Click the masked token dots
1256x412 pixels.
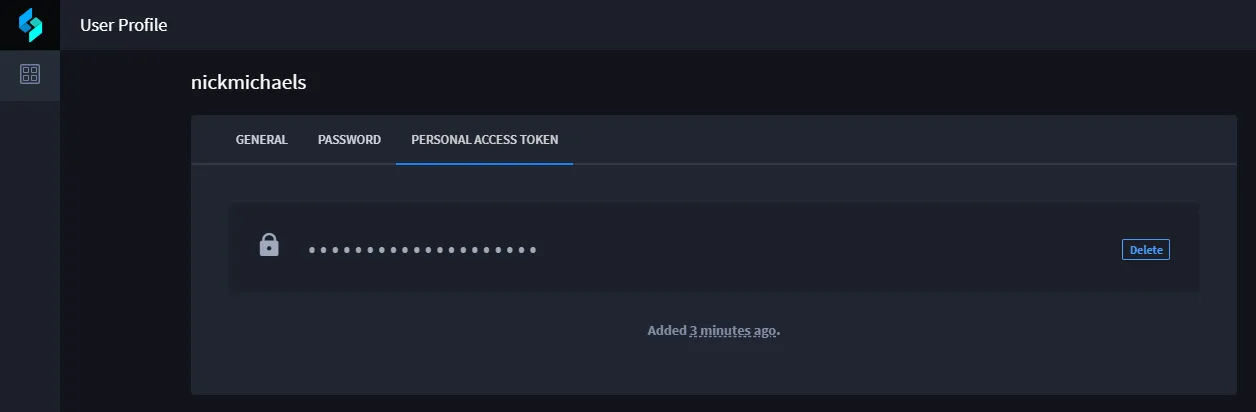[x=422, y=250]
